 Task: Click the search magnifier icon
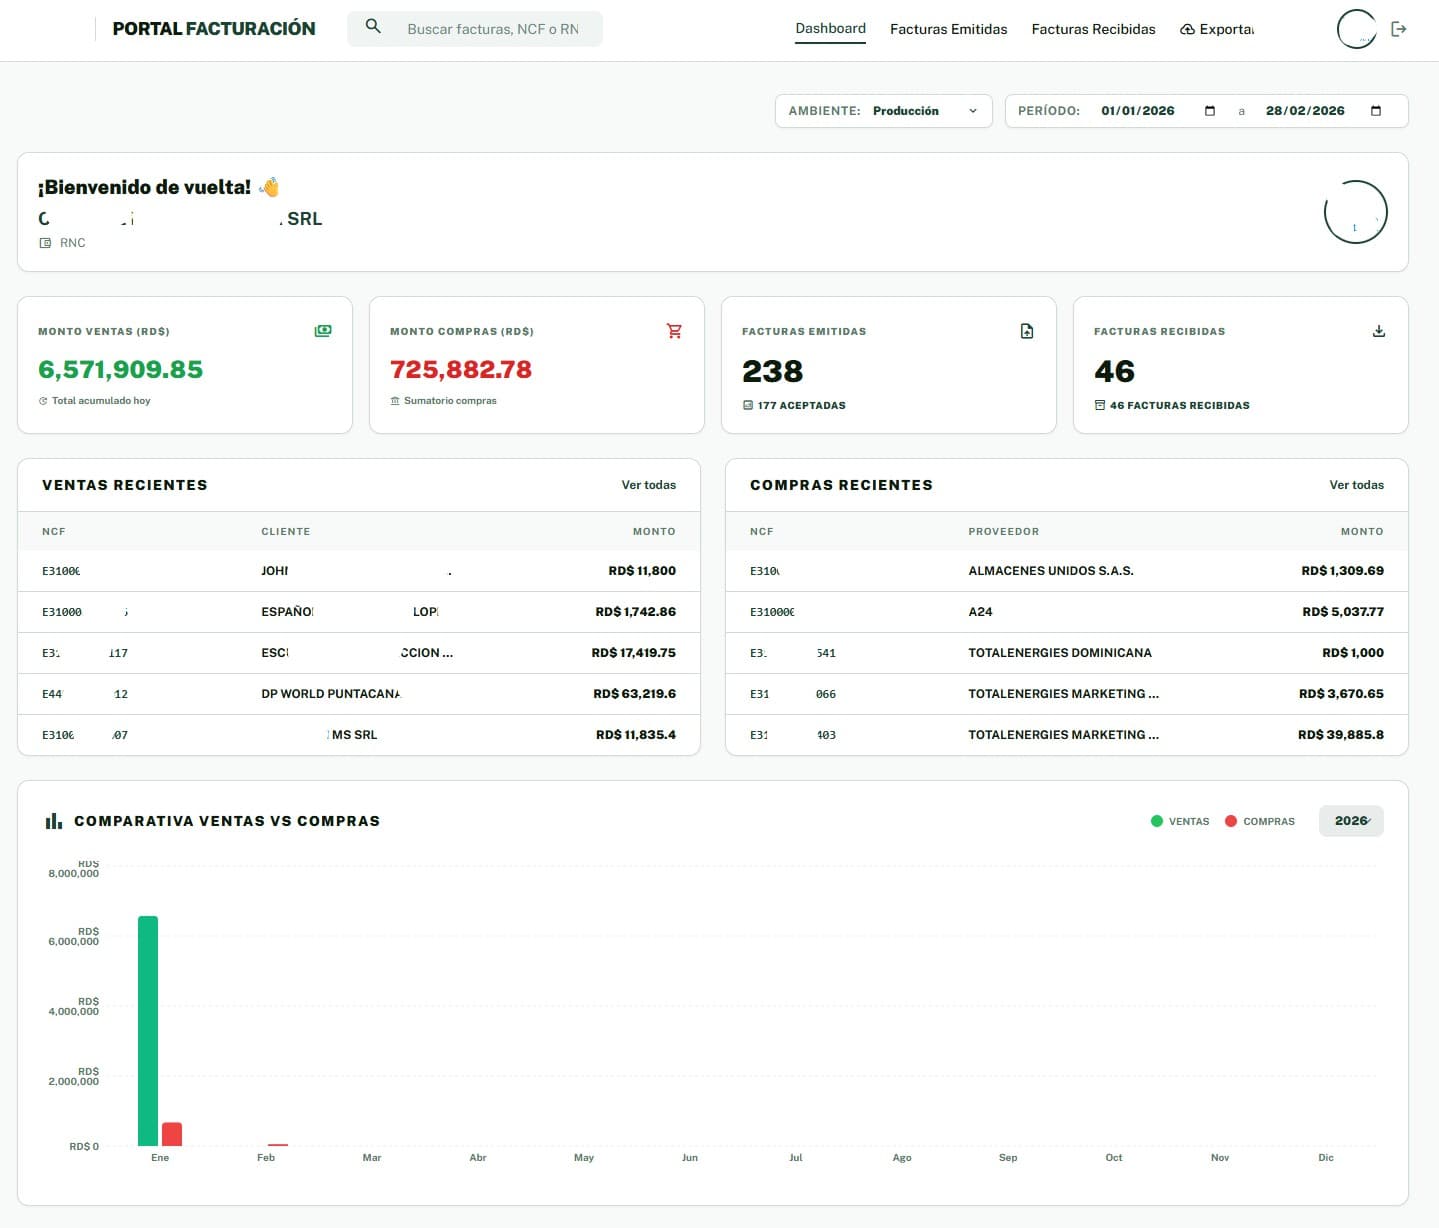(x=373, y=28)
